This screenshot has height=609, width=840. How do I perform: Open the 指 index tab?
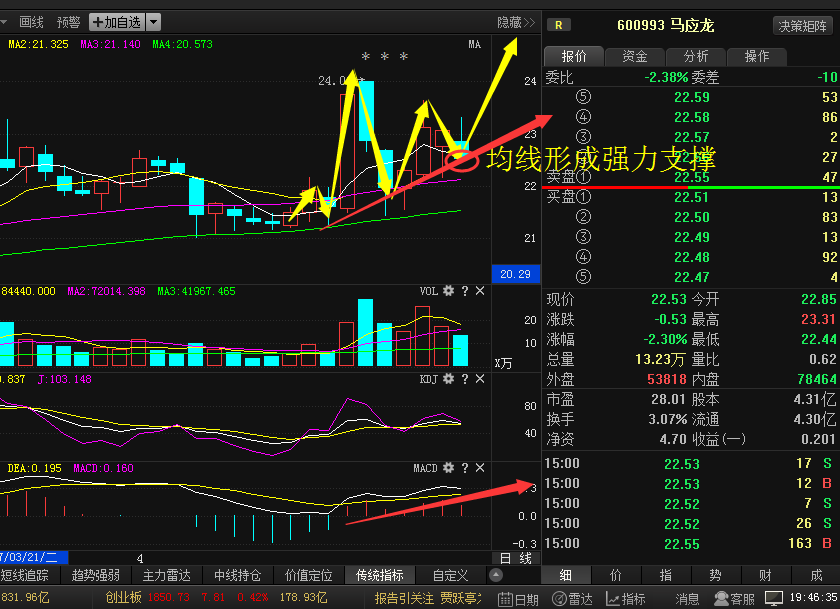pos(666,575)
